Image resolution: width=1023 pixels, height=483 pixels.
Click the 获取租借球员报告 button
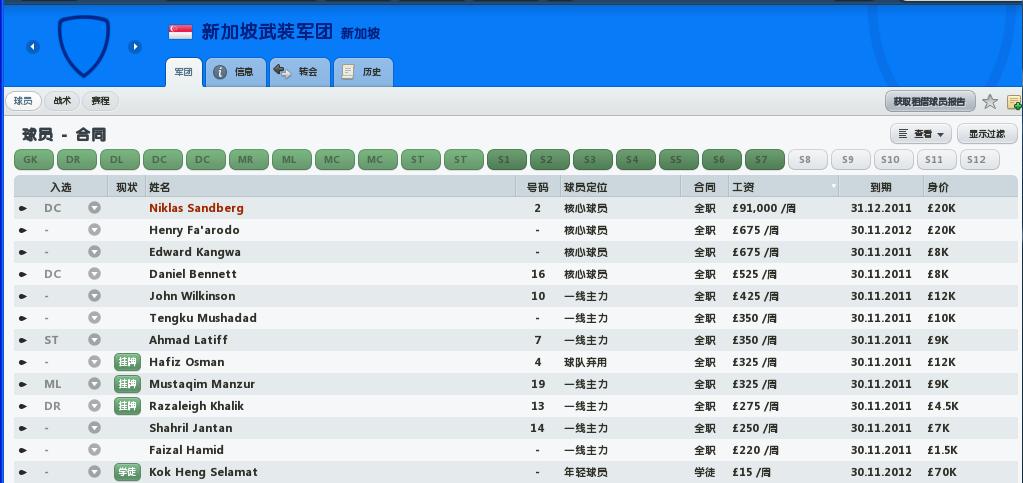(929, 101)
